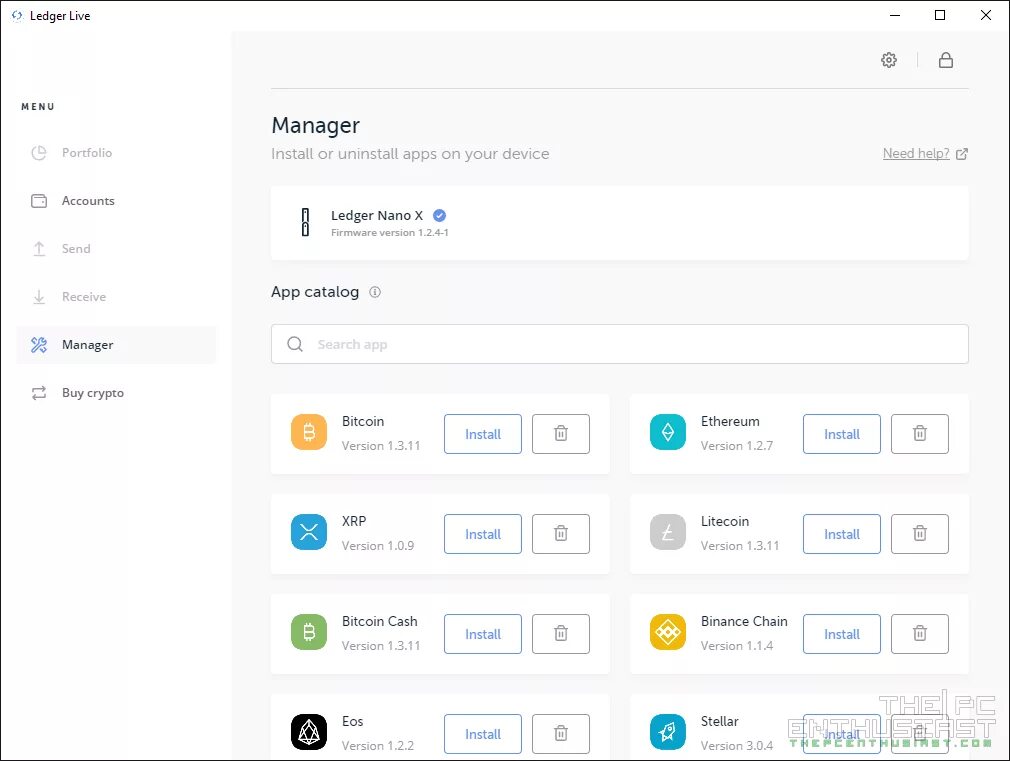Select Manager in the sidebar
The width and height of the screenshot is (1010, 761).
click(116, 345)
